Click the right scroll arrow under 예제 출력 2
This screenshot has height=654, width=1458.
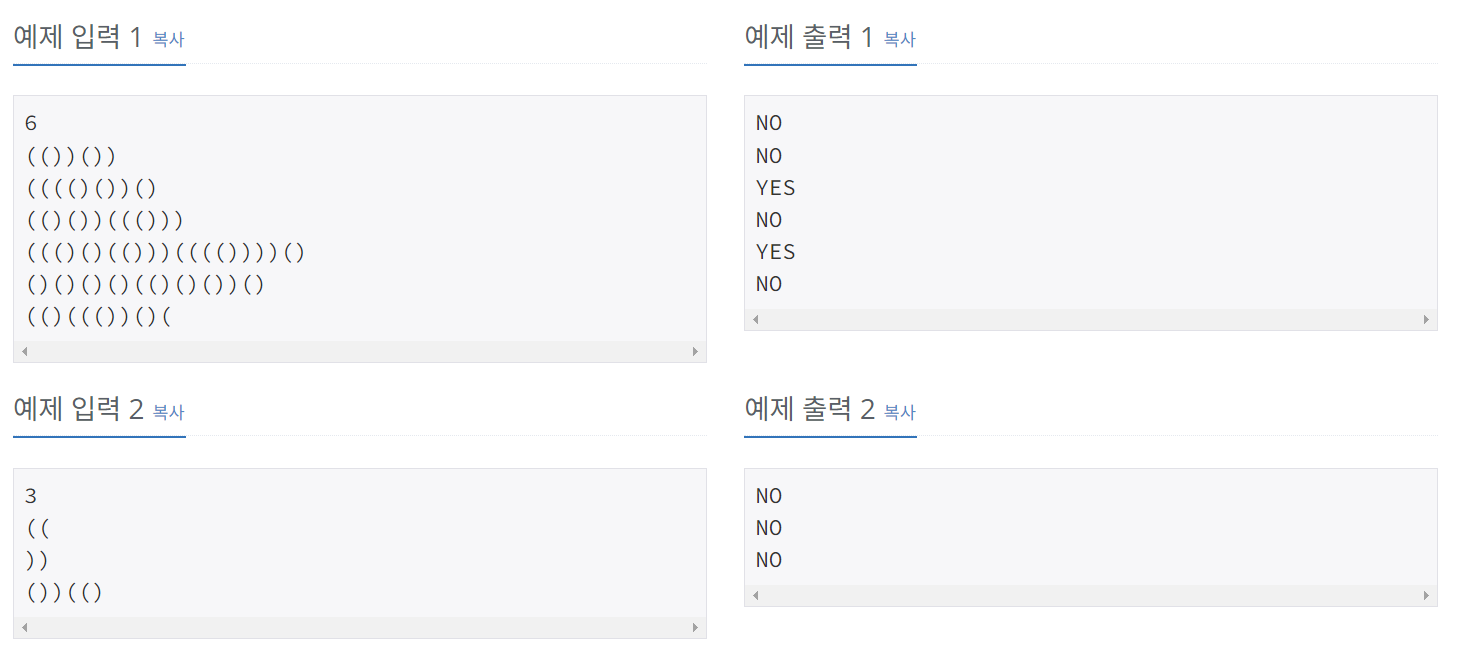(x=1427, y=594)
